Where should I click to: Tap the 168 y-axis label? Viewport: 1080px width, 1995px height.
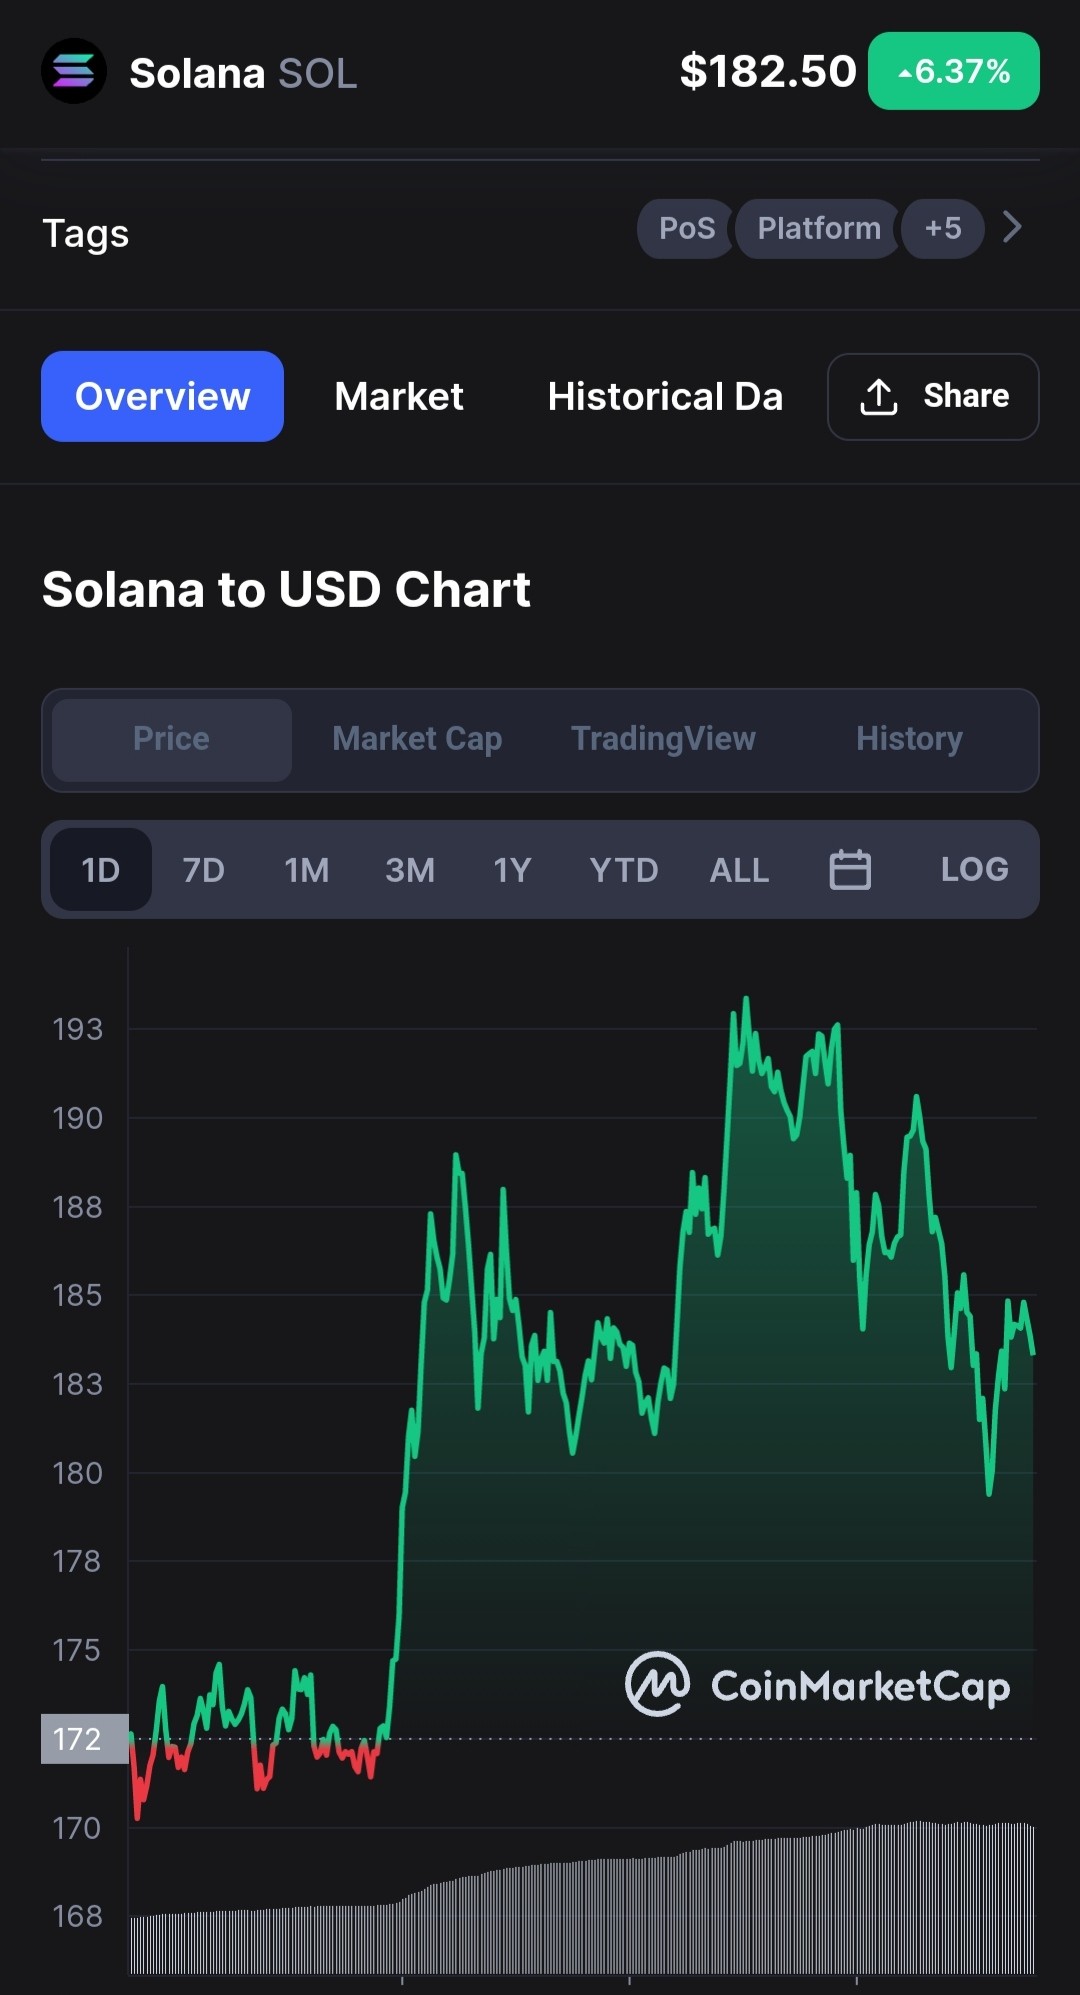click(x=77, y=1916)
